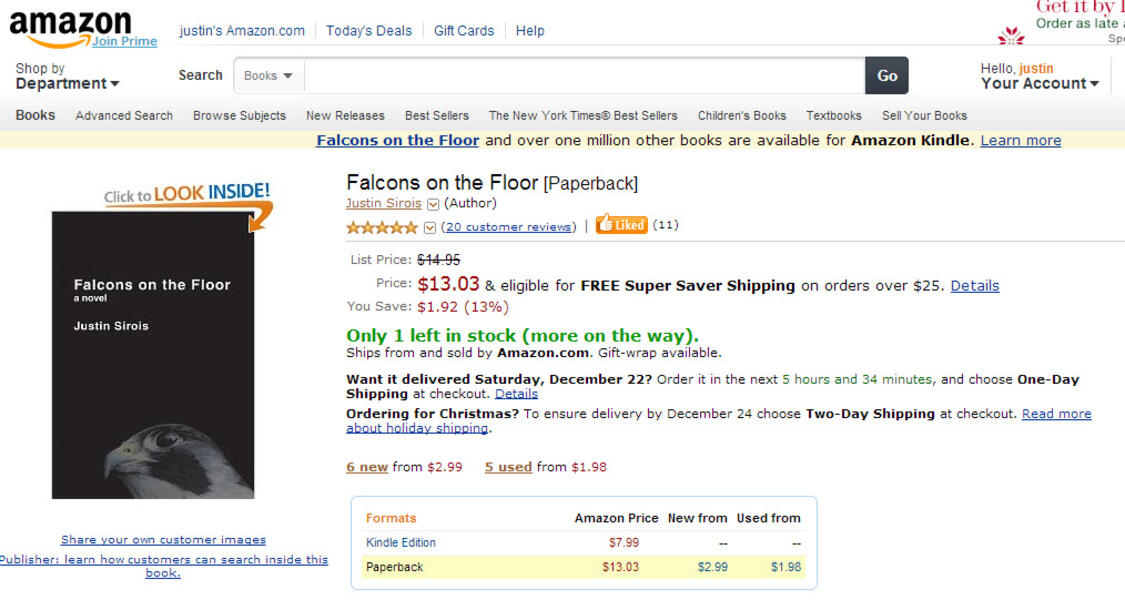Viewport: 1125px width, 600px height.
Task: Open the Books search category dropdown
Action: (x=268, y=75)
